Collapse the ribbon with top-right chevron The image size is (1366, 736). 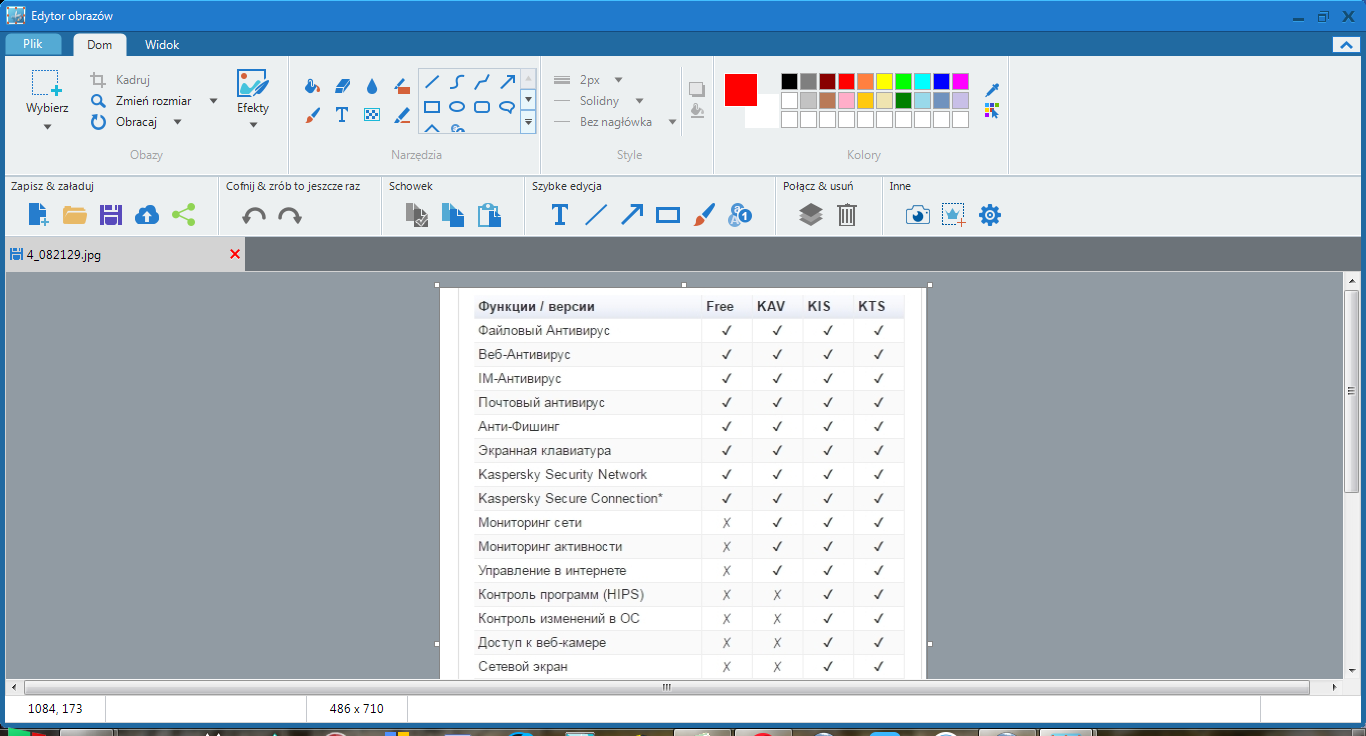click(x=1345, y=44)
